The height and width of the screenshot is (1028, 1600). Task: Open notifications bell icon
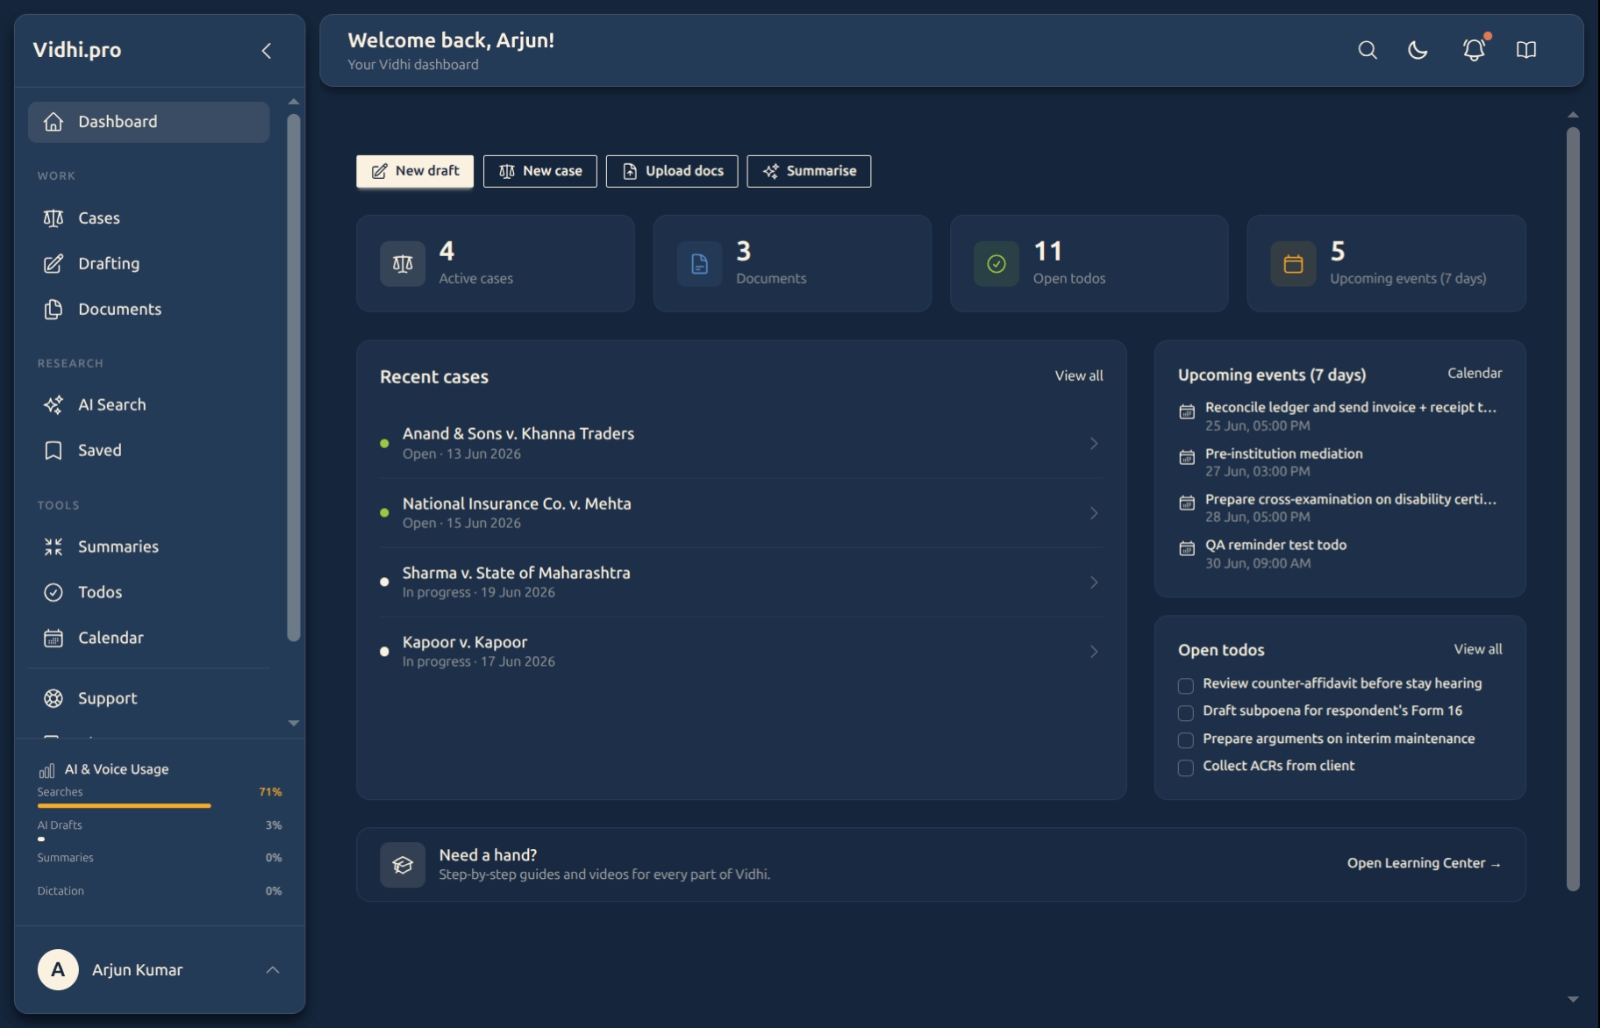(x=1473, y=50)
